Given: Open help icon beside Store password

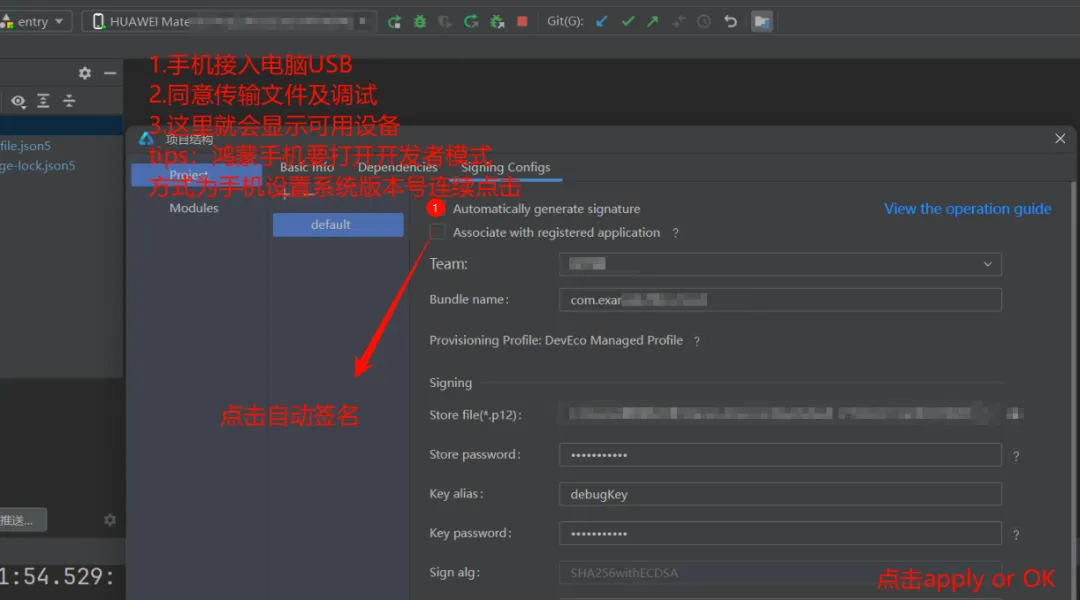Looking at the screenshot, I should 1016,456.
